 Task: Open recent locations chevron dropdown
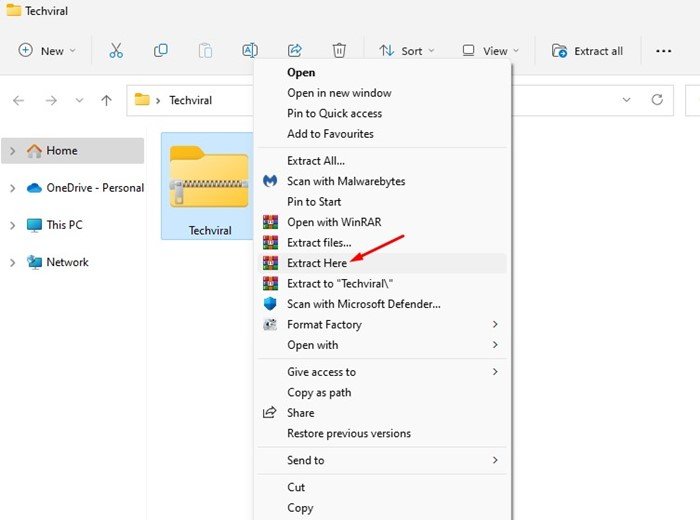coord(79,100)
